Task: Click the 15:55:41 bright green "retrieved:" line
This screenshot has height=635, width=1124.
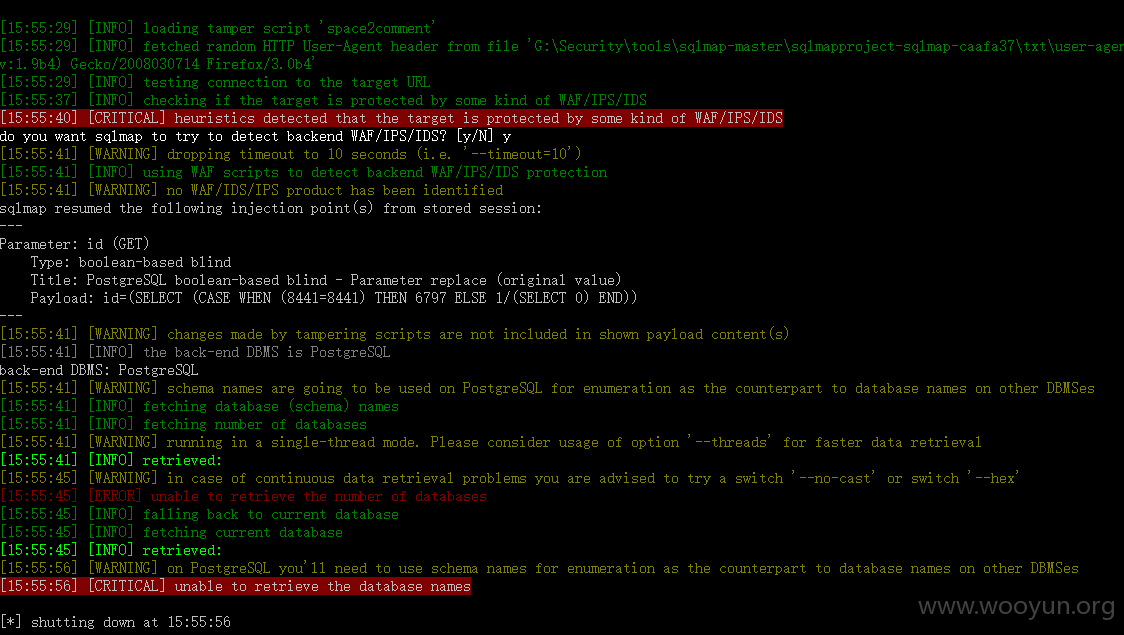Action: click(x=111, y=460)
